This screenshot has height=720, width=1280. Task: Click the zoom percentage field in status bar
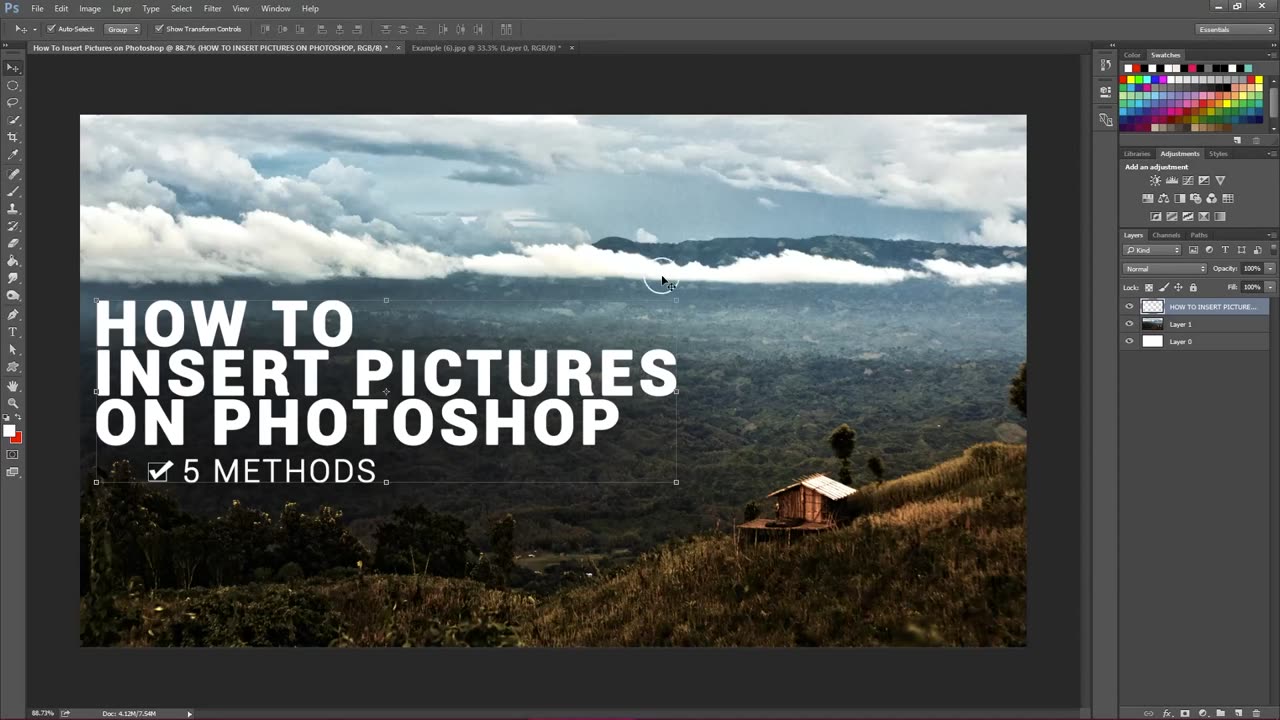tap(43, 713)
